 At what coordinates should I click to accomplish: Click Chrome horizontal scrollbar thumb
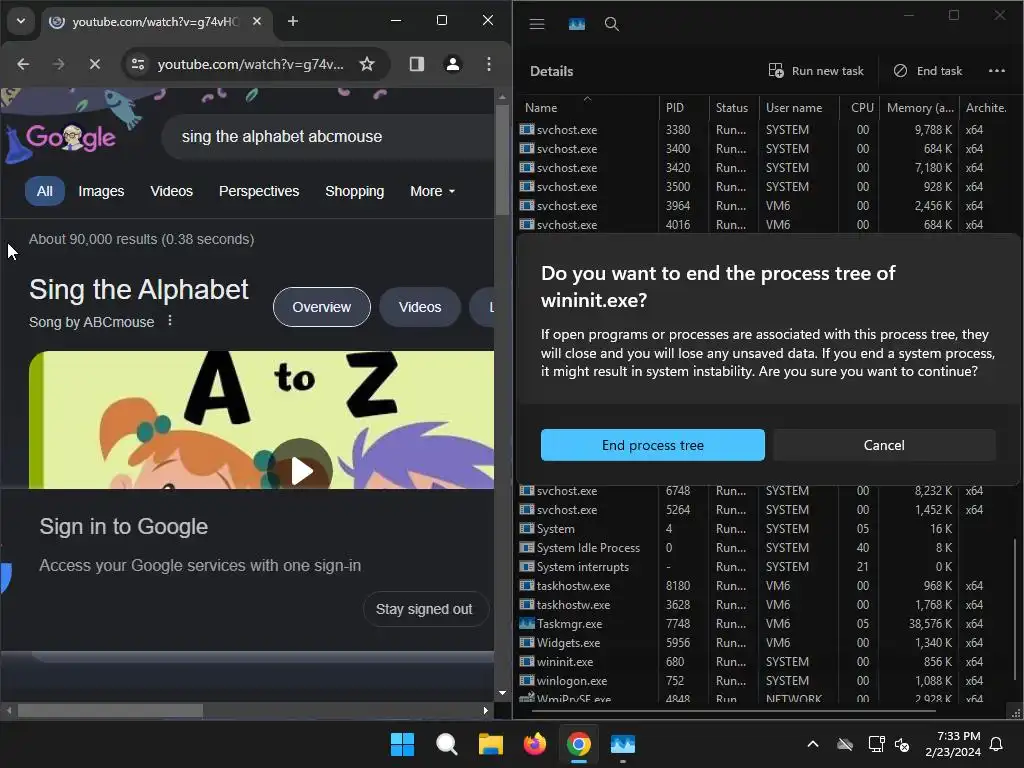(x=110, y=710)
